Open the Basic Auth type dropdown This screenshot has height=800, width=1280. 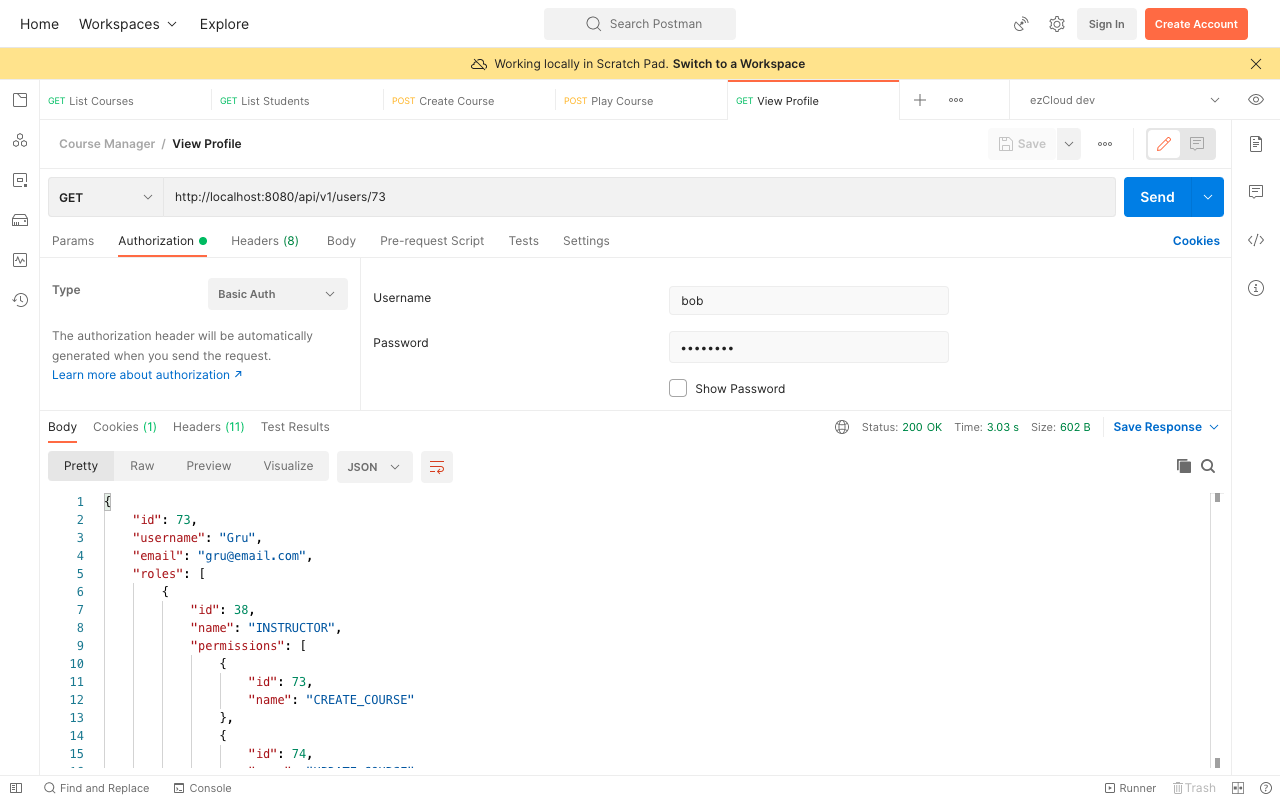[278, 294]
